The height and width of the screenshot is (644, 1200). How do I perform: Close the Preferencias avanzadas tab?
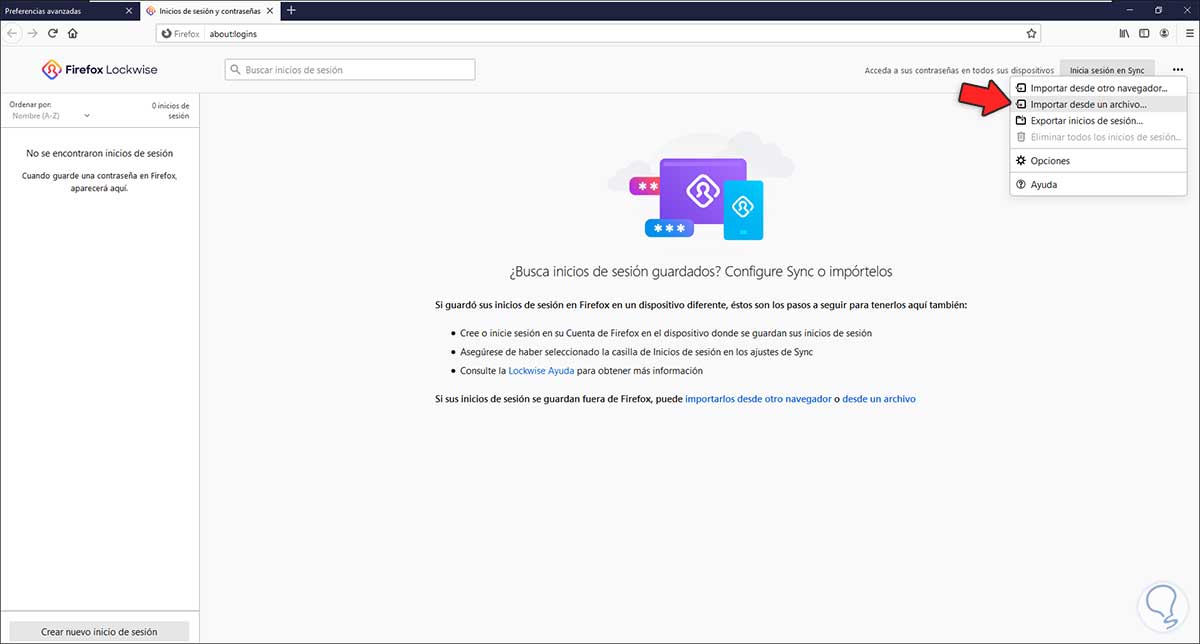(129, 10)
